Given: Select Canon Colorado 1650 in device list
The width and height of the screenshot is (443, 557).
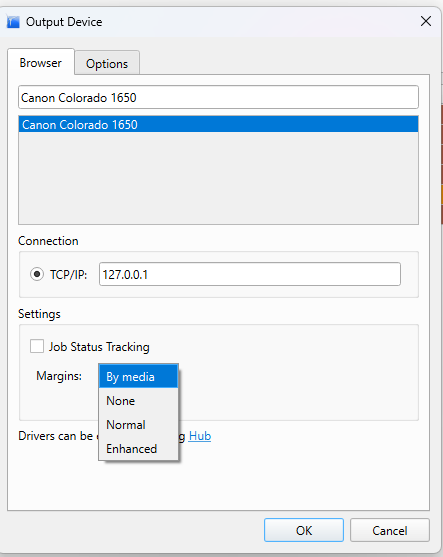Looking at the screenshot, I should pos(218,124).
